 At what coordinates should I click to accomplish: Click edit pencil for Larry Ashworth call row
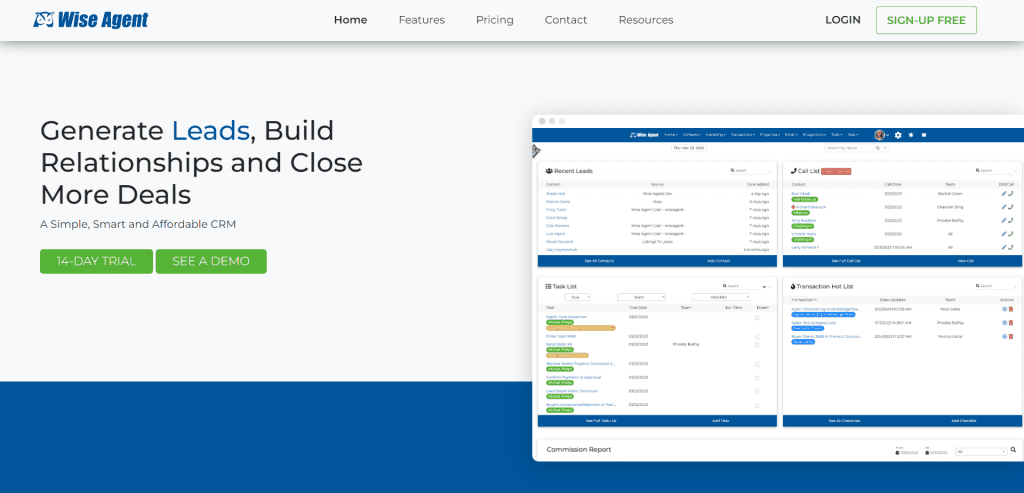(x=1004, y=247)
